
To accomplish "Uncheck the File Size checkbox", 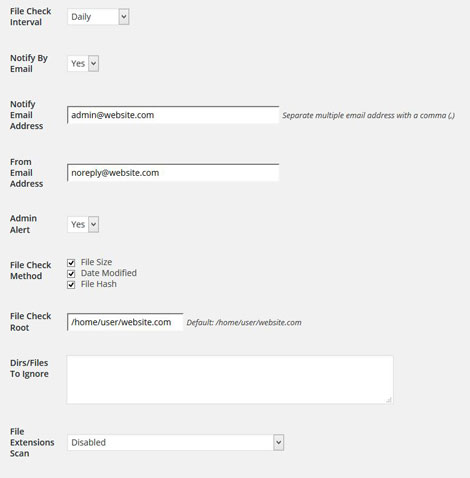I will coord(71,263).
